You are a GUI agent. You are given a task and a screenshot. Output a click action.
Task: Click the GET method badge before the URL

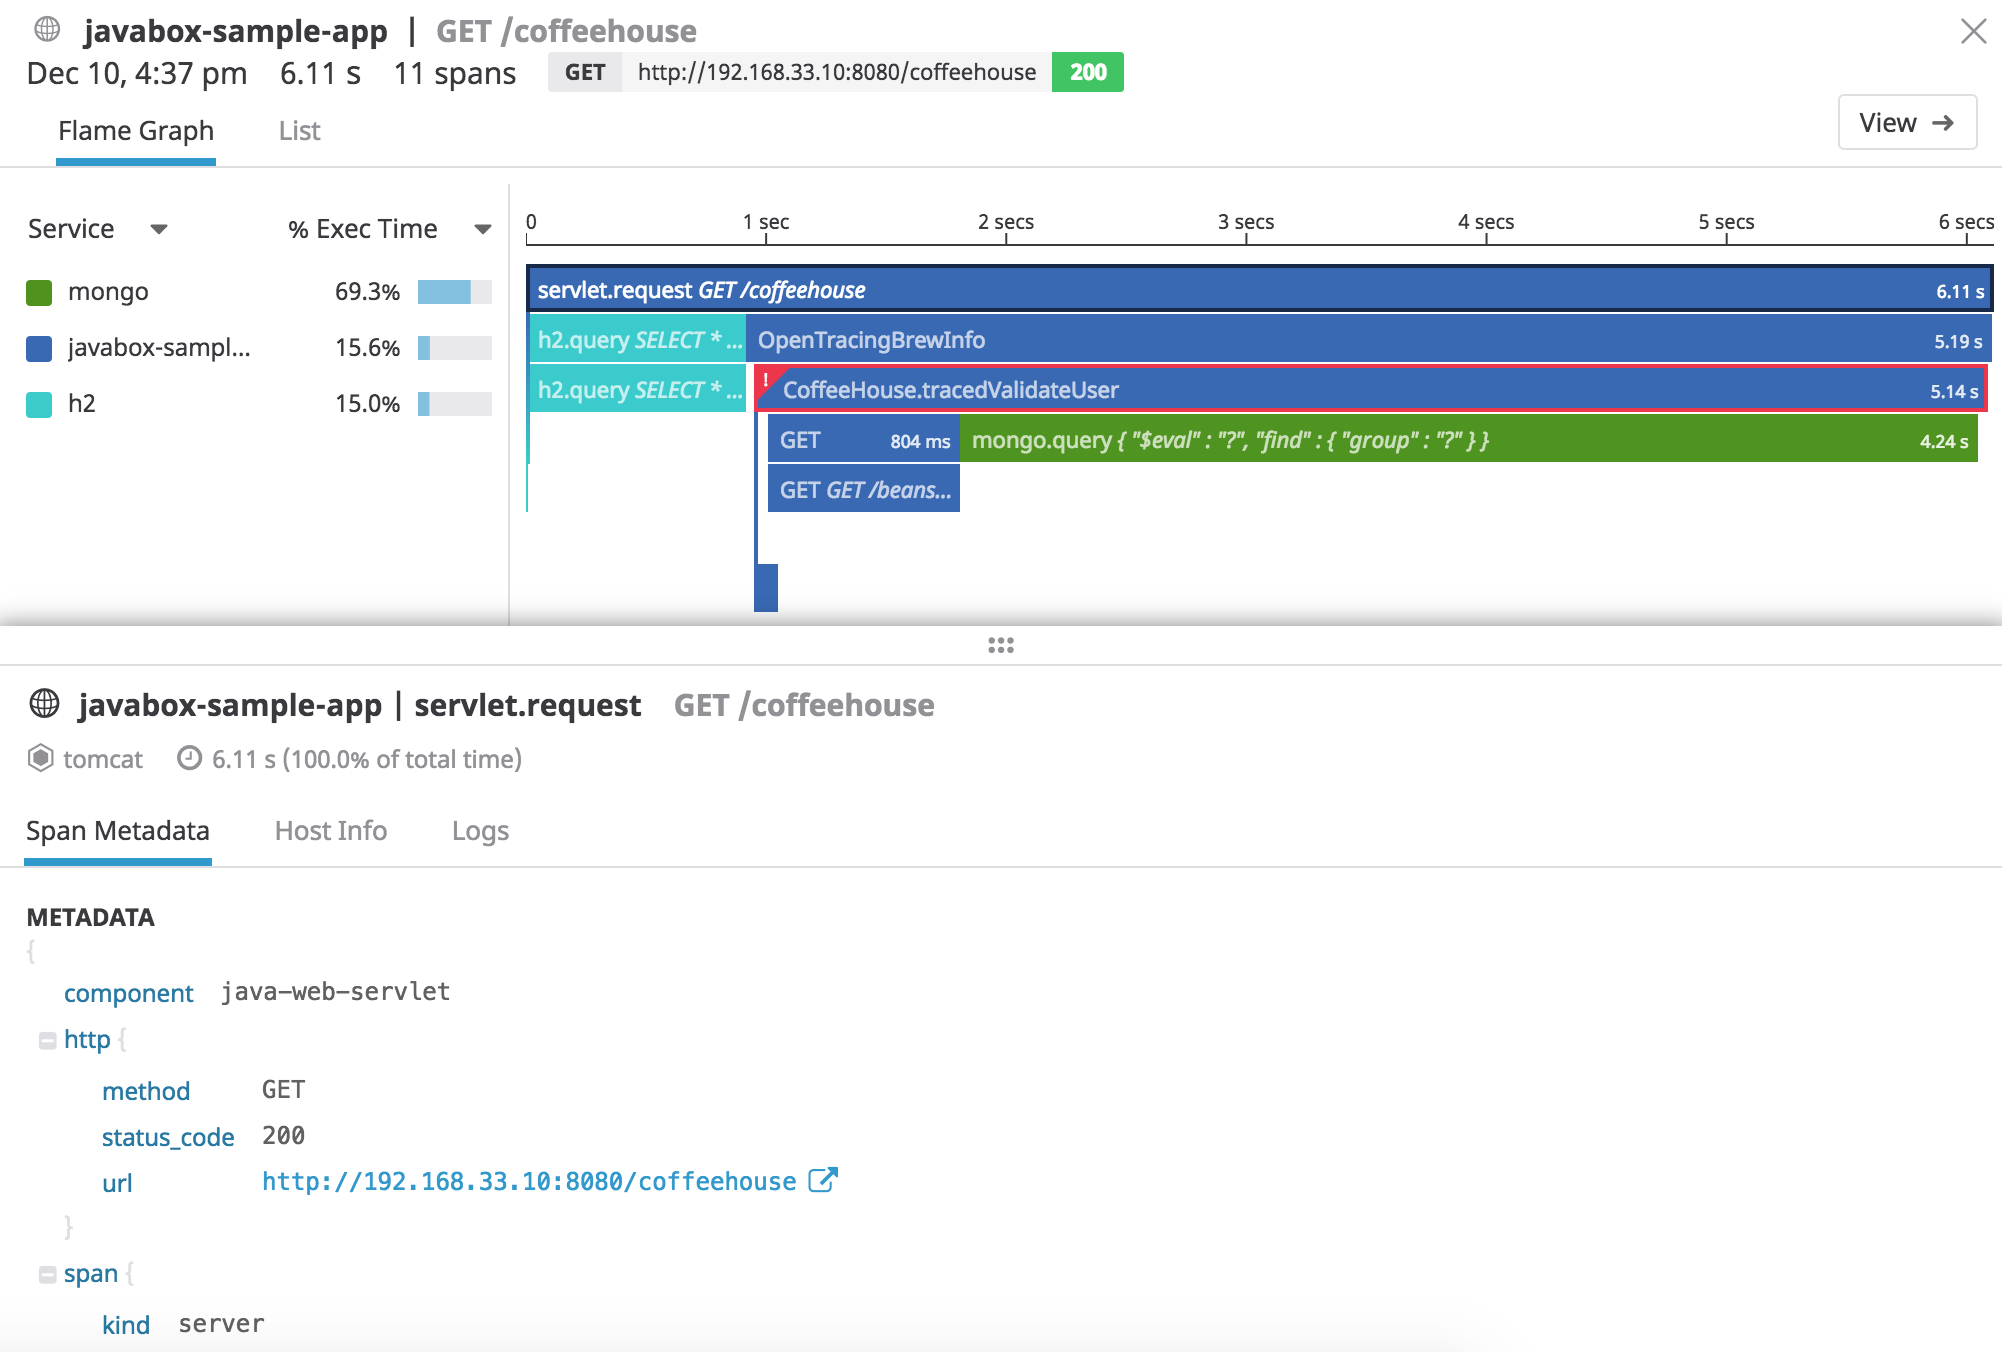click(x=585, y=72)
